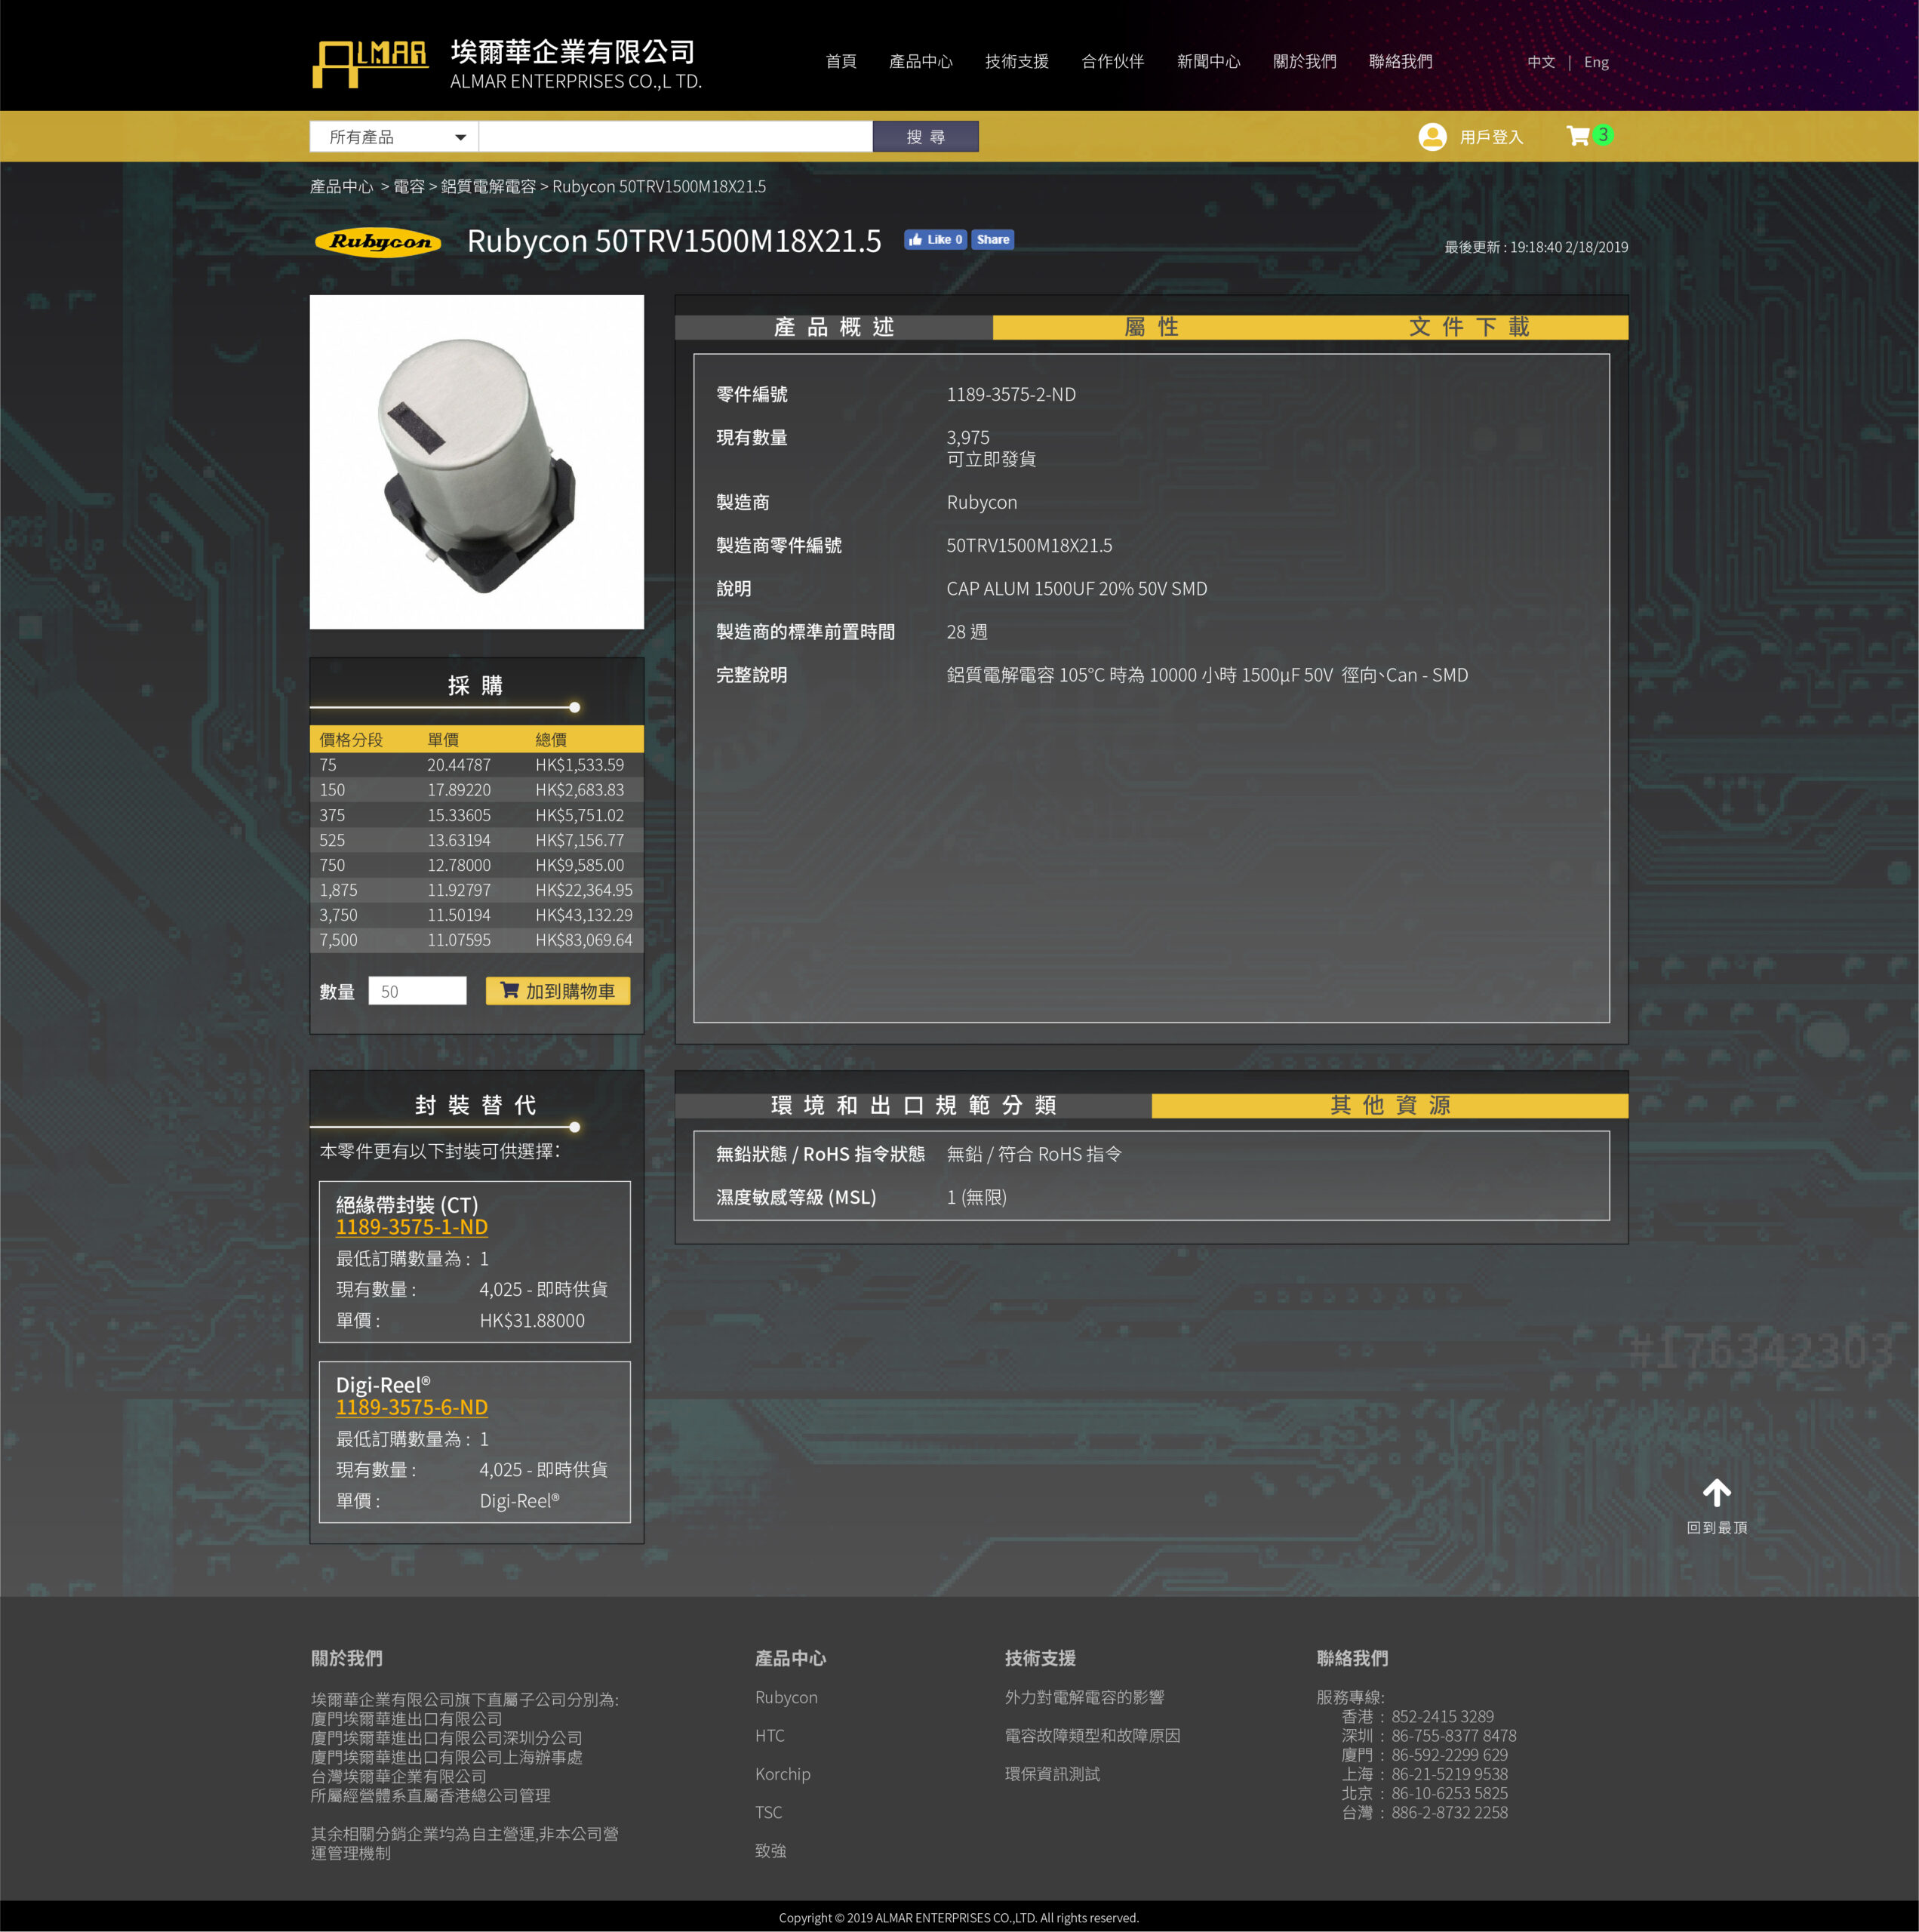1919x1932 pixels.
Task: Click the back-to-top arrow icon
Action: pos(1717,1493)
